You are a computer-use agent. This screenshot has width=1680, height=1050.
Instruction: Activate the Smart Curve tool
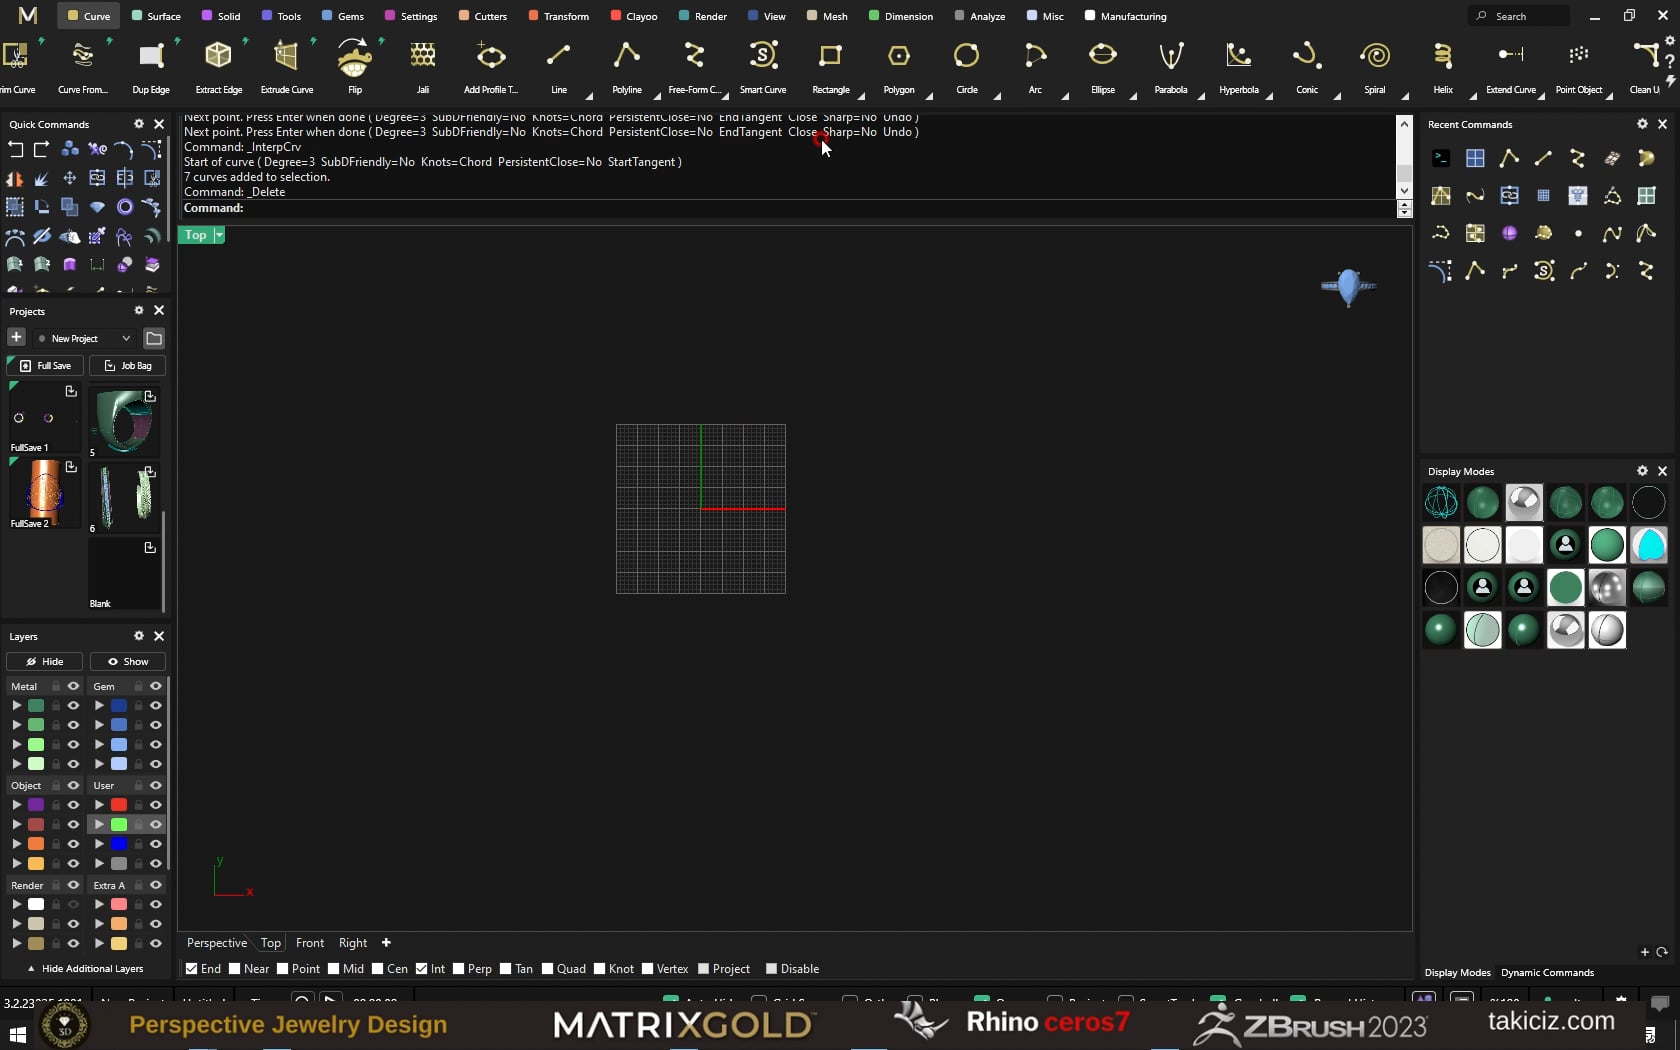coord(763,66)
